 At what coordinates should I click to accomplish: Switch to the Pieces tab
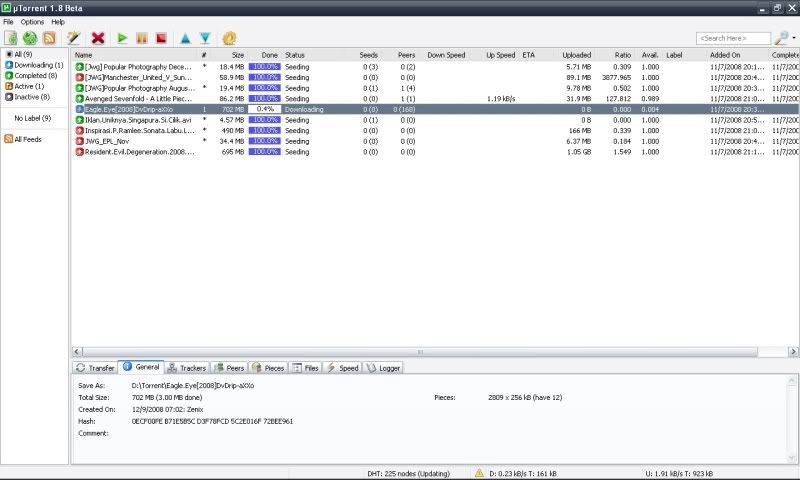pyautogui.click(x=268, y=368)
